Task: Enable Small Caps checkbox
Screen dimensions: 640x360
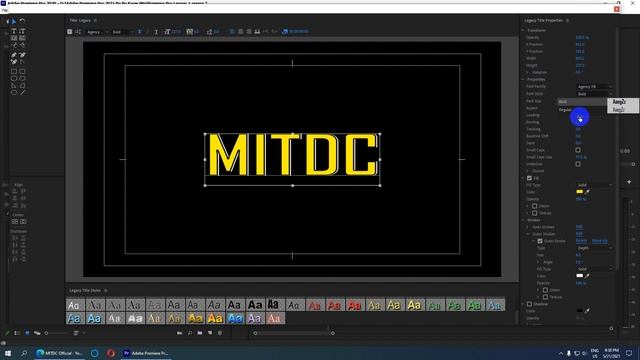Action: 578,150
